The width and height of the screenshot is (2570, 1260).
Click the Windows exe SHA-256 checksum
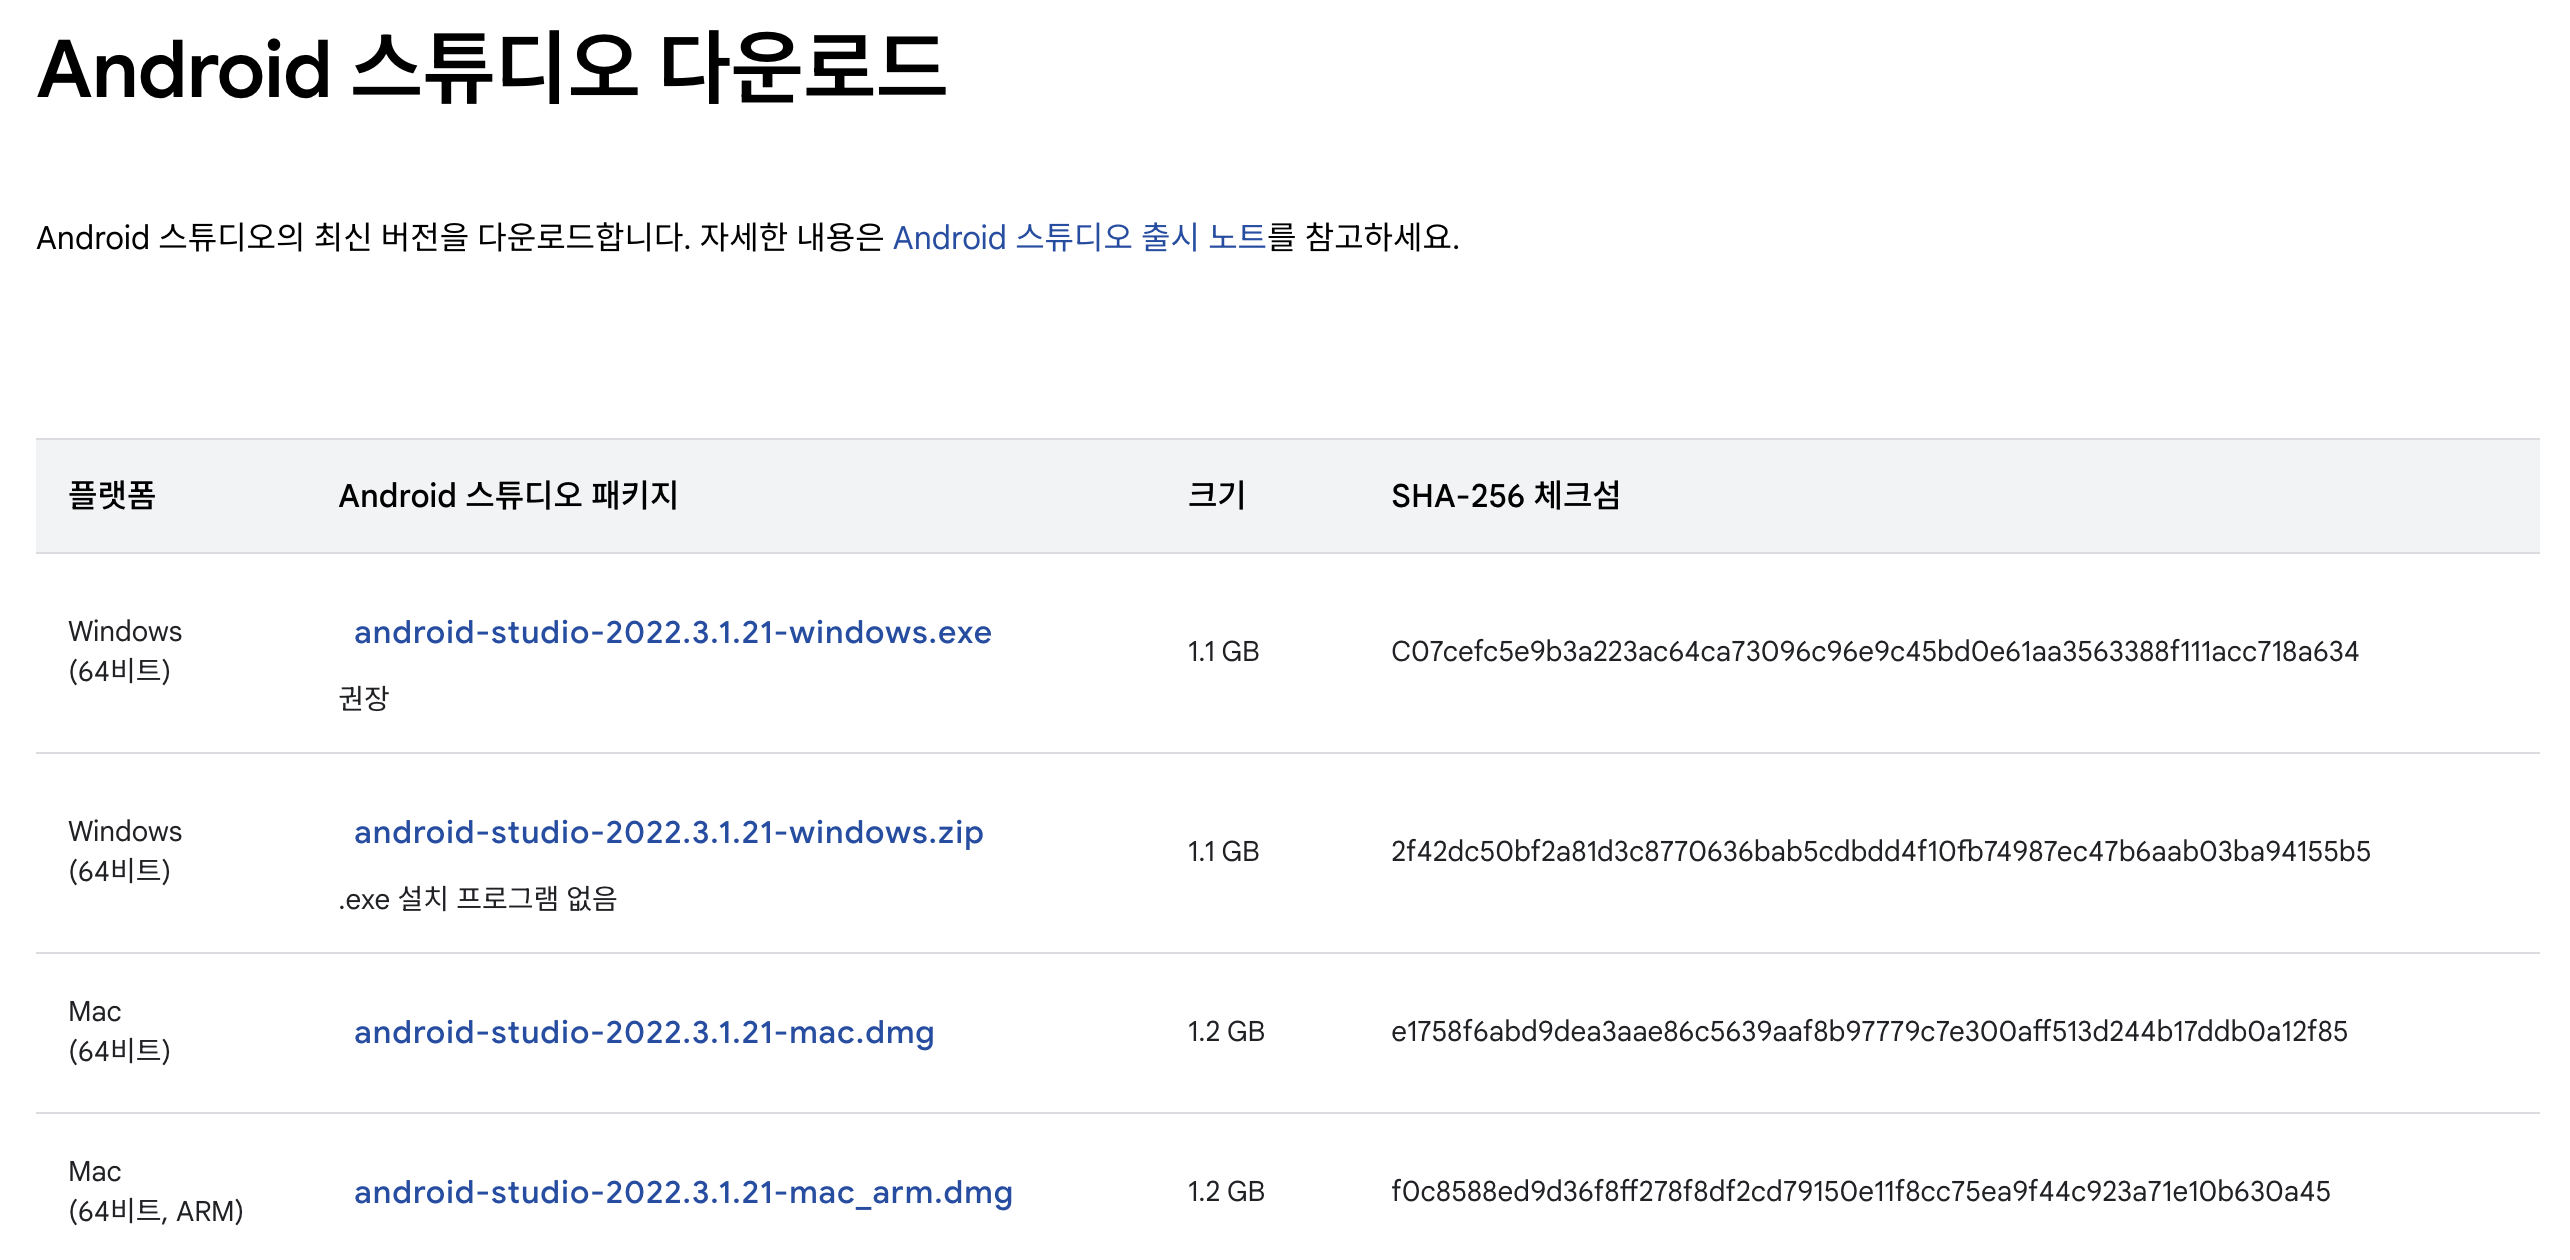(x=1874, y=652)
